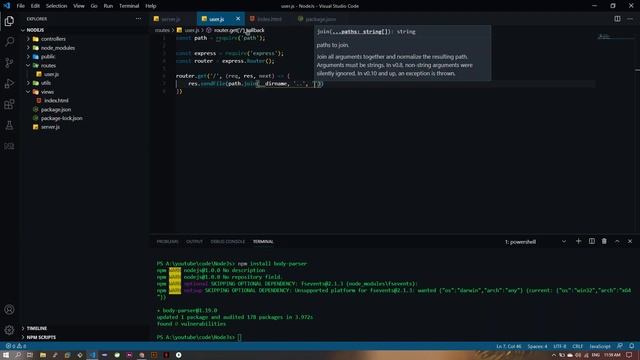Open the Go menu
This screenshot has width=640, height=360.
pos(94,6)
